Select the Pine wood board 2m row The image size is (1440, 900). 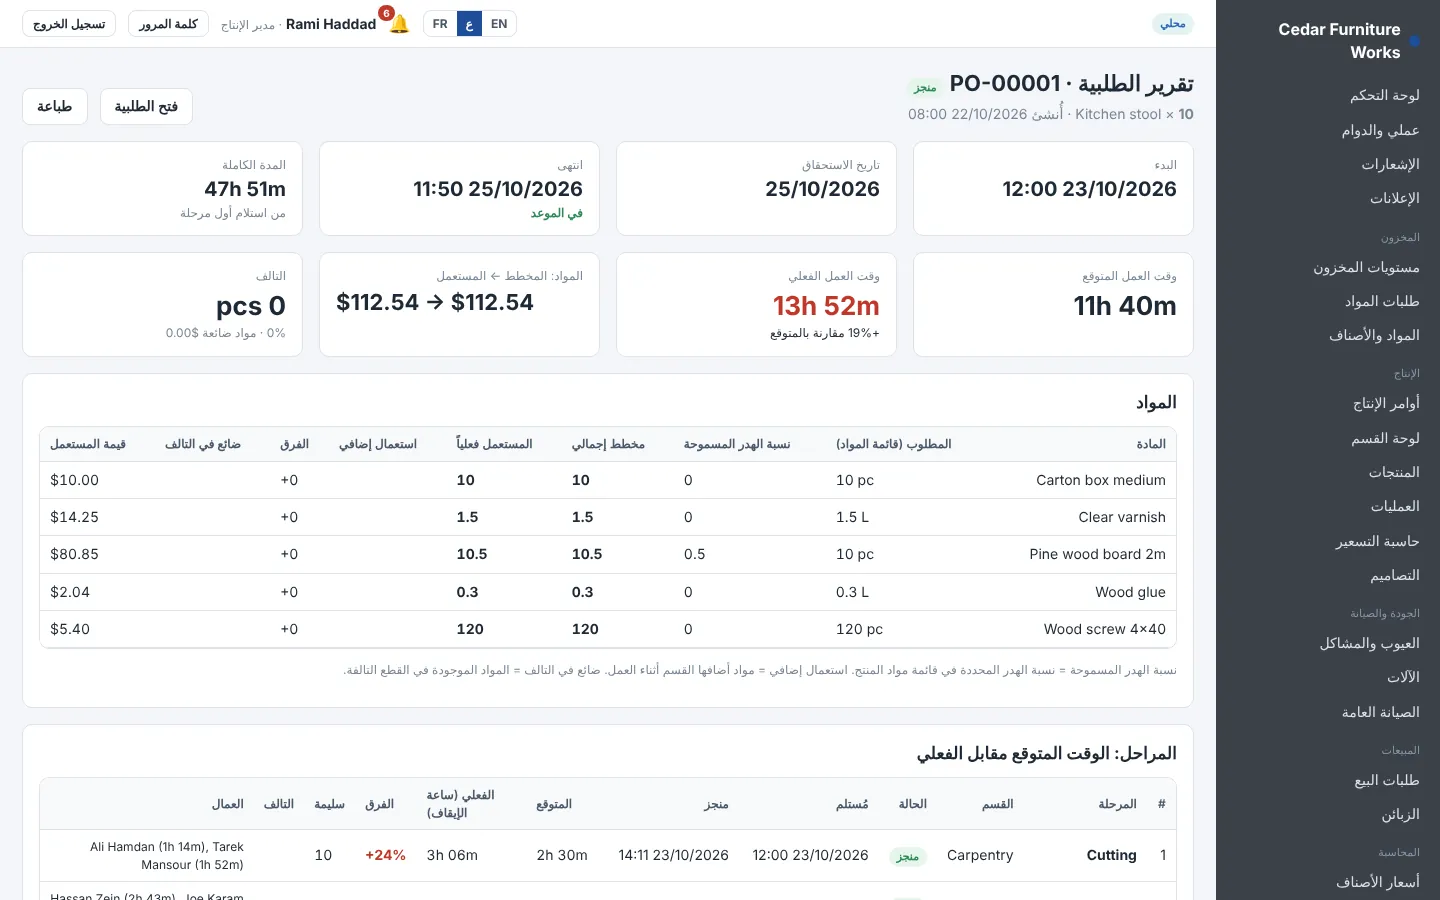point(608,554)
